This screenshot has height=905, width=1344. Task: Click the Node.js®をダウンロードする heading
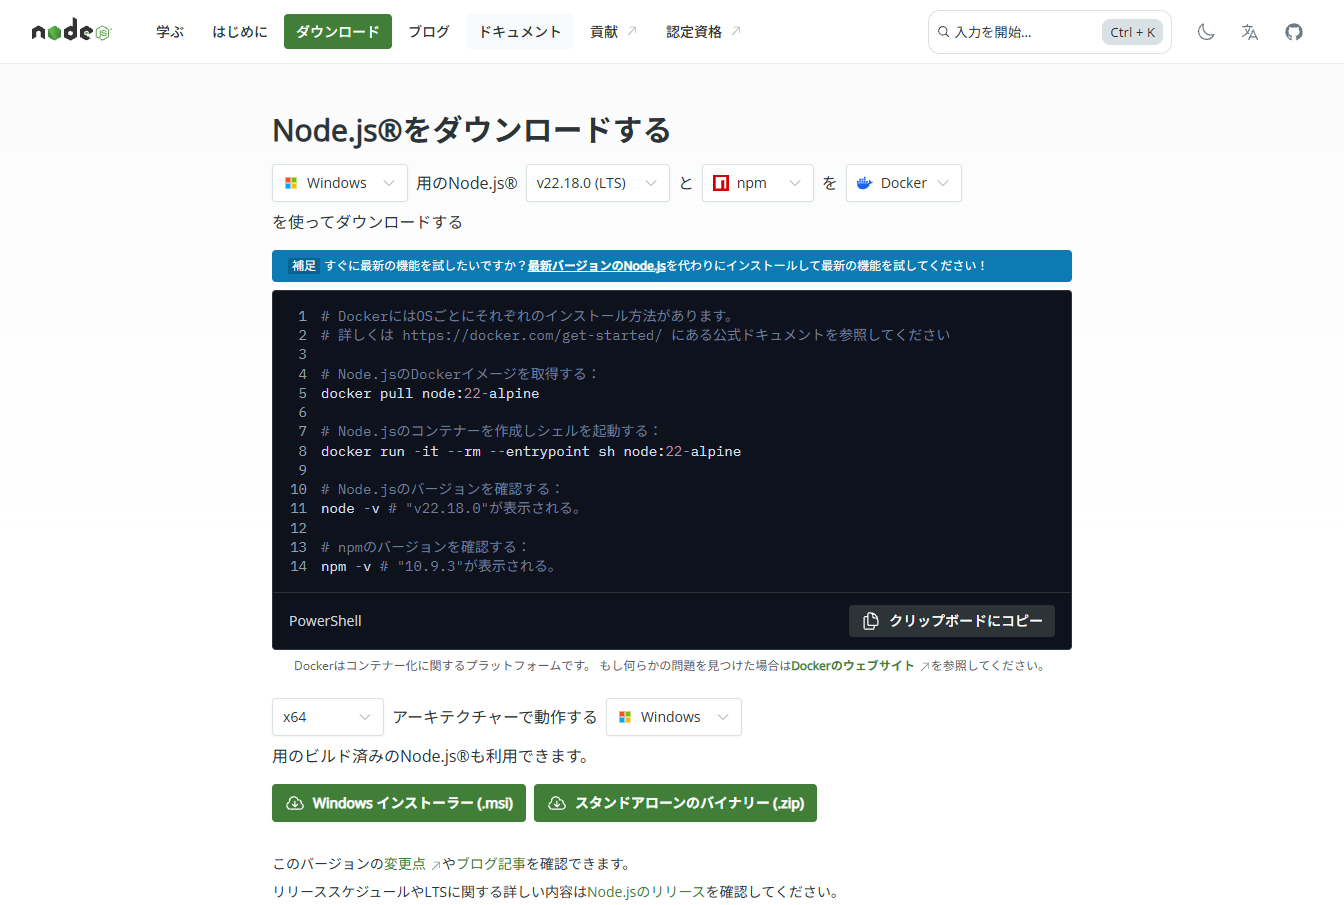[x=471, y=129]
